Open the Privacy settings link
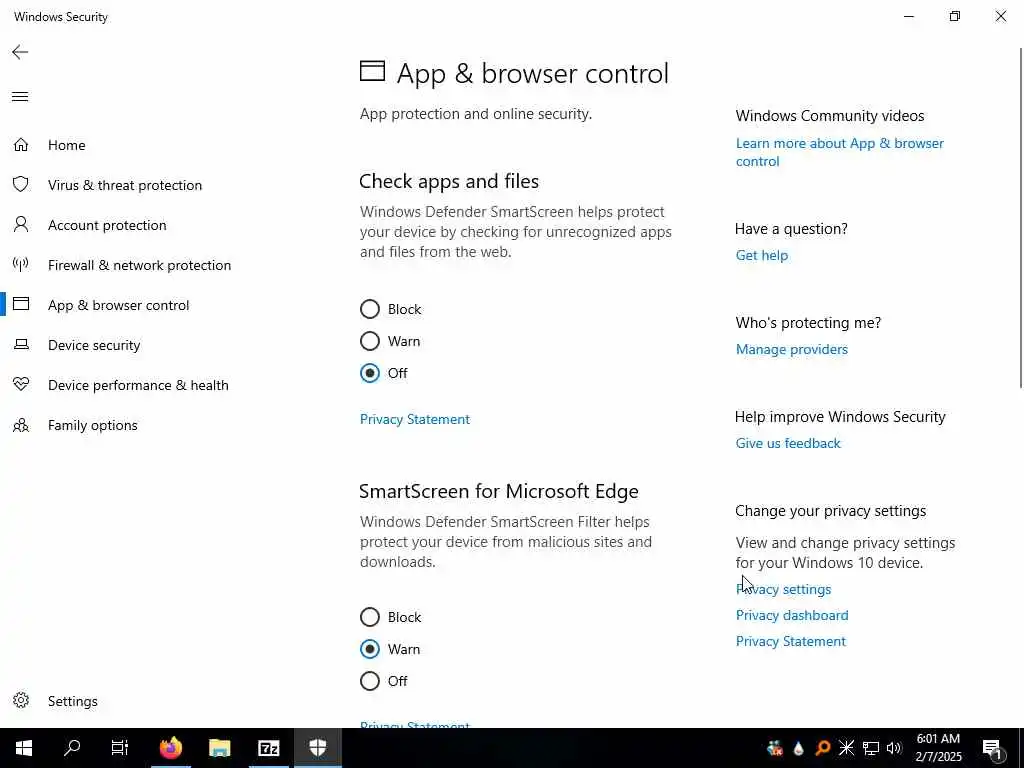 pos(783,589)
